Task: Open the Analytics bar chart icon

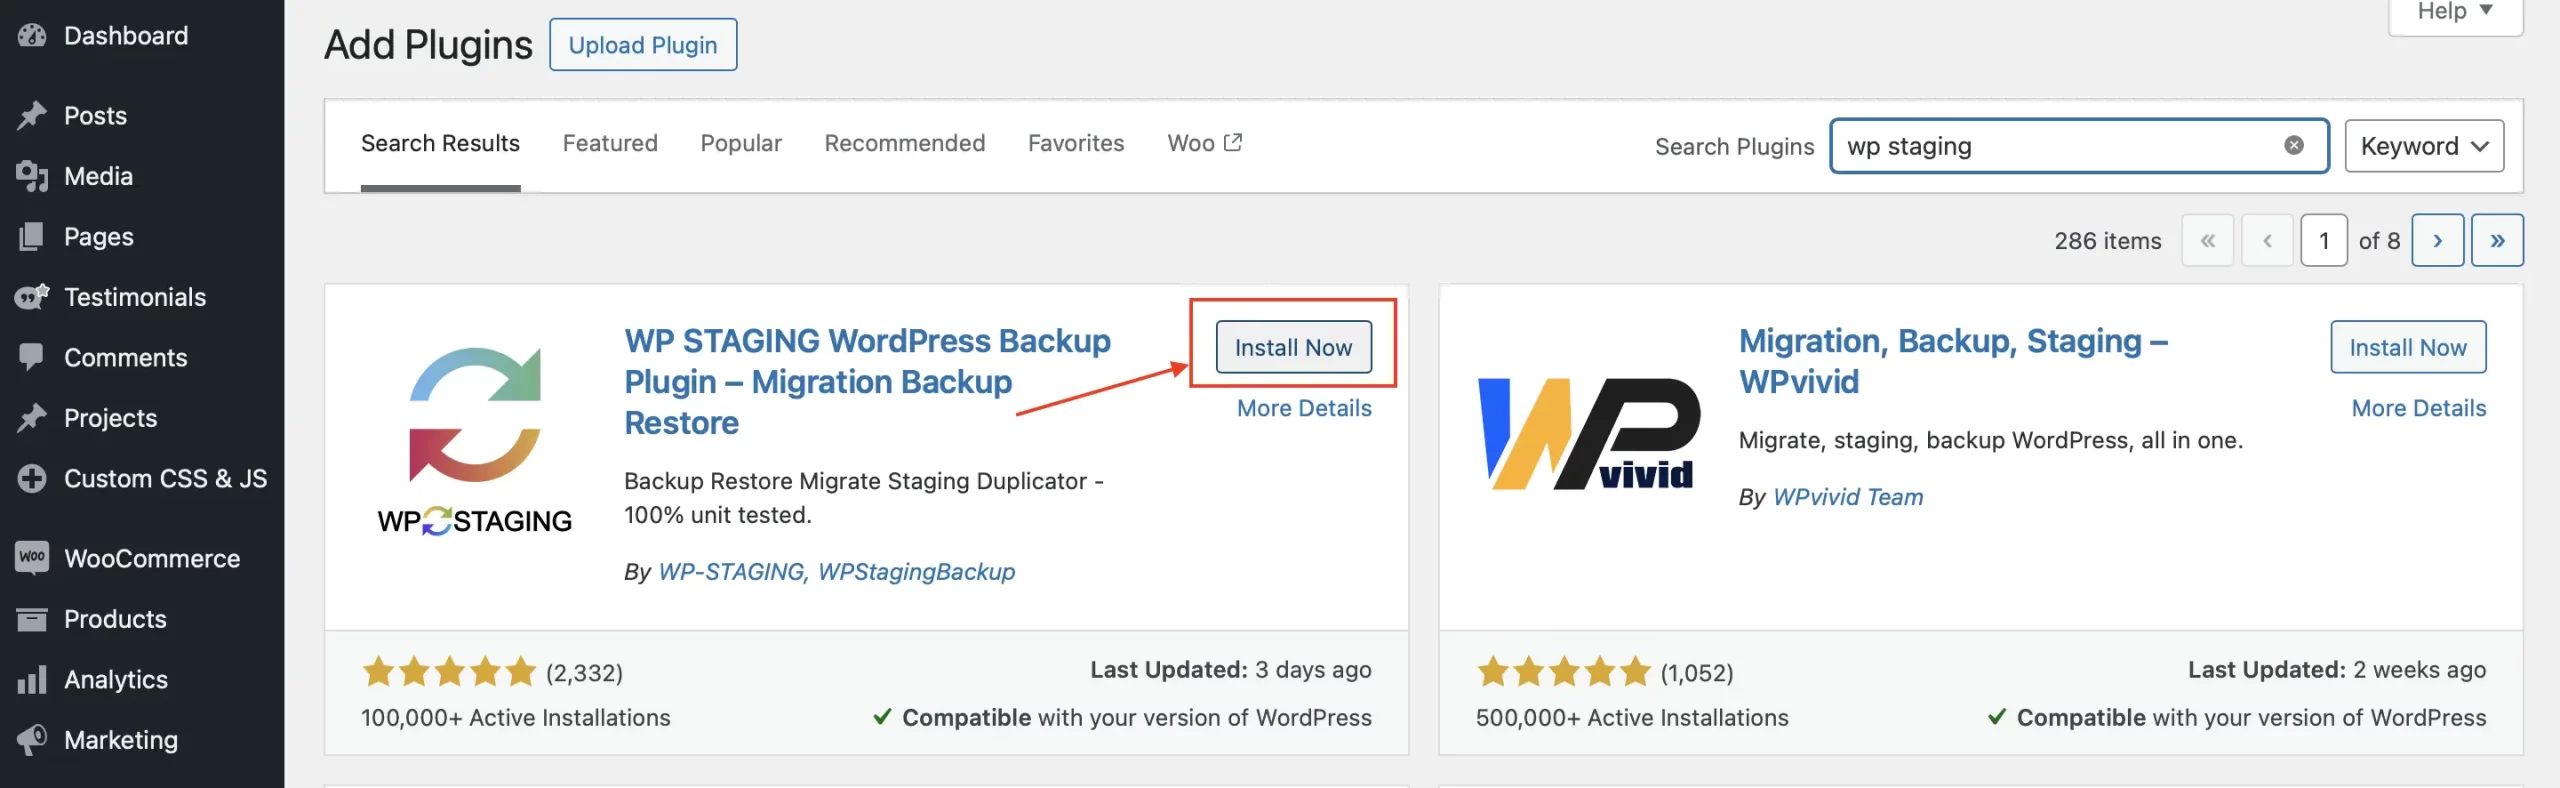Action: pyautogui.click(x=33, y=679)
